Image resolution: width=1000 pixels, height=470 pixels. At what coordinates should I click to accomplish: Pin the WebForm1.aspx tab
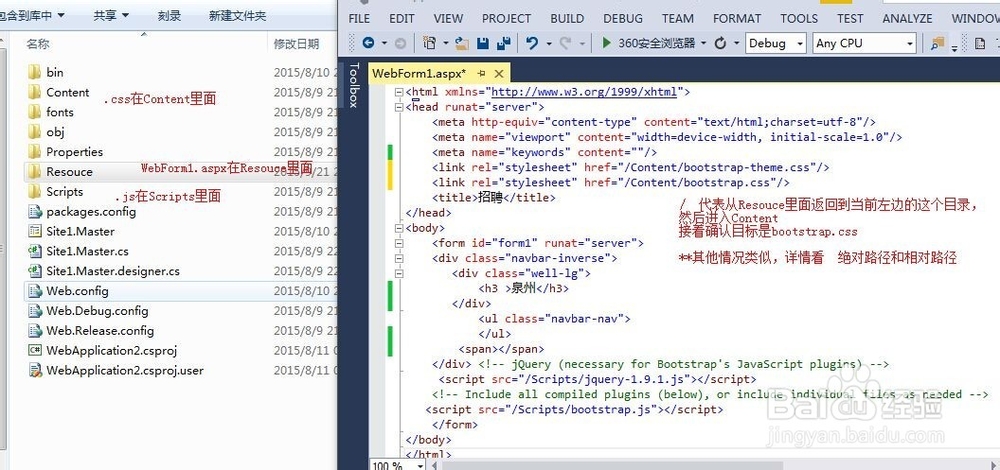click(x=482, y=73)
